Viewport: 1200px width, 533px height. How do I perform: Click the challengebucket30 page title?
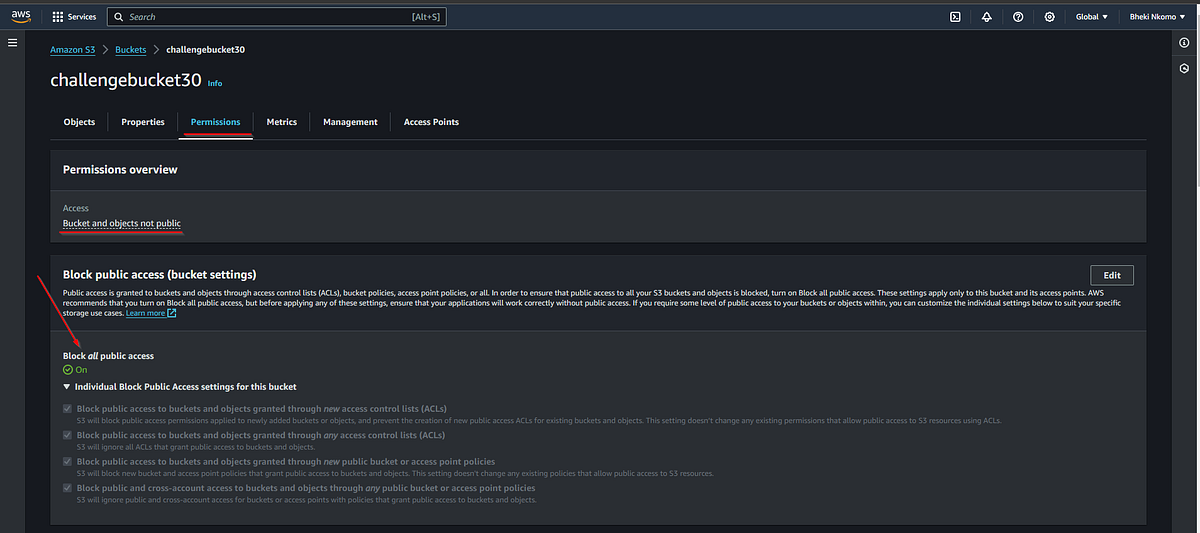tap(126, 81)
